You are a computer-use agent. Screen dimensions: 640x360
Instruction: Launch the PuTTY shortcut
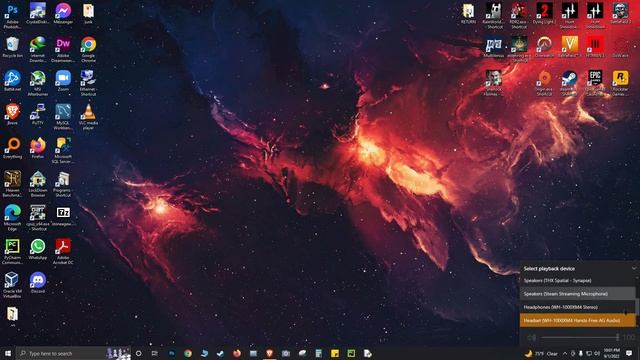38,114
